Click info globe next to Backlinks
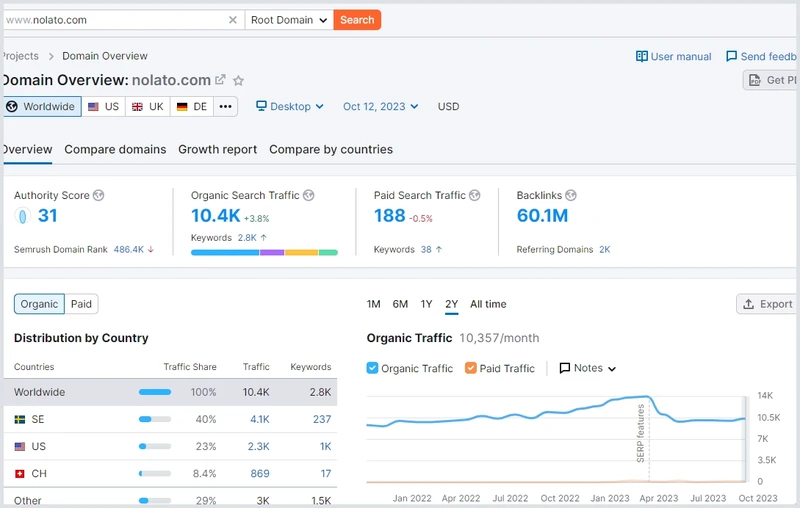Viewport: 800px width, 508px height. point(571,195)
